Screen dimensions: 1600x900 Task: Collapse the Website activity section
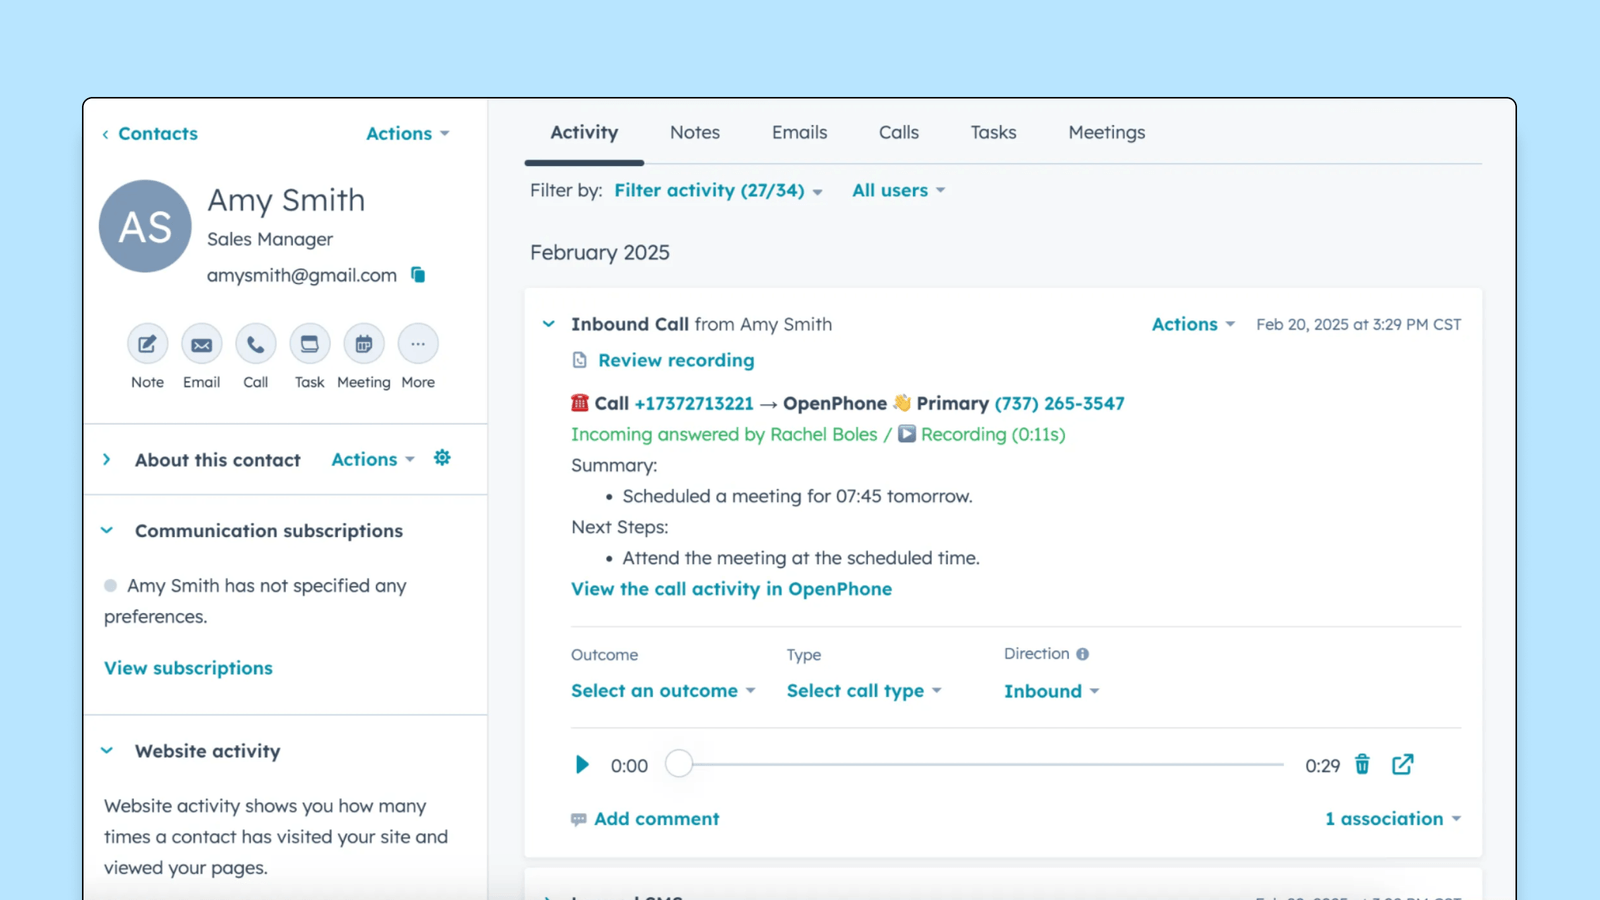[108, 750]
